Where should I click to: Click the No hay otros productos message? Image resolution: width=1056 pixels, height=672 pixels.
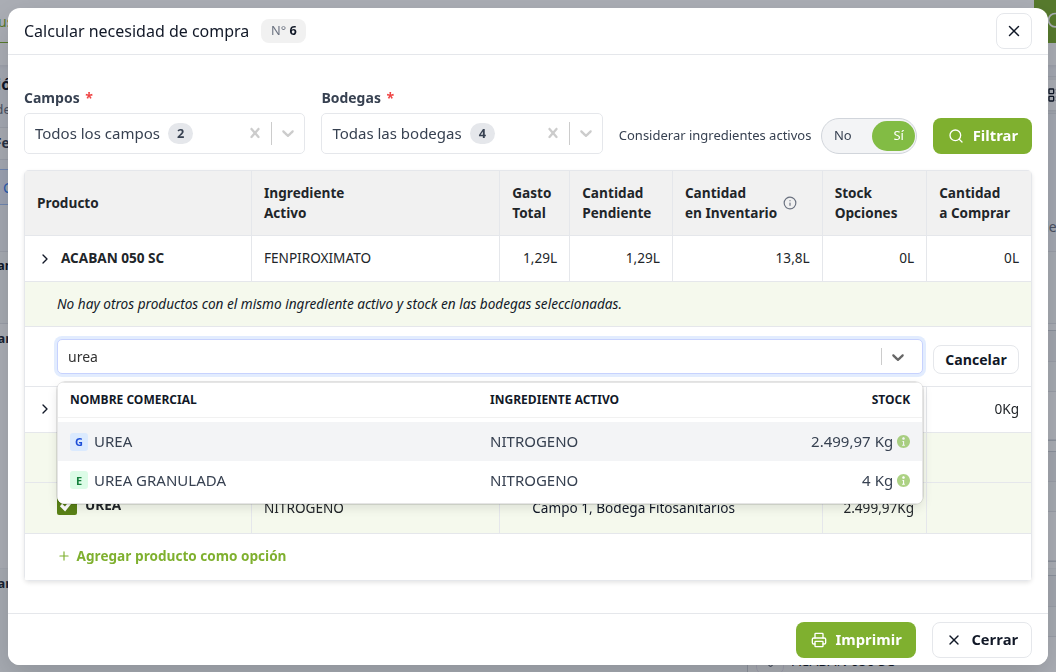click(339, 304)
